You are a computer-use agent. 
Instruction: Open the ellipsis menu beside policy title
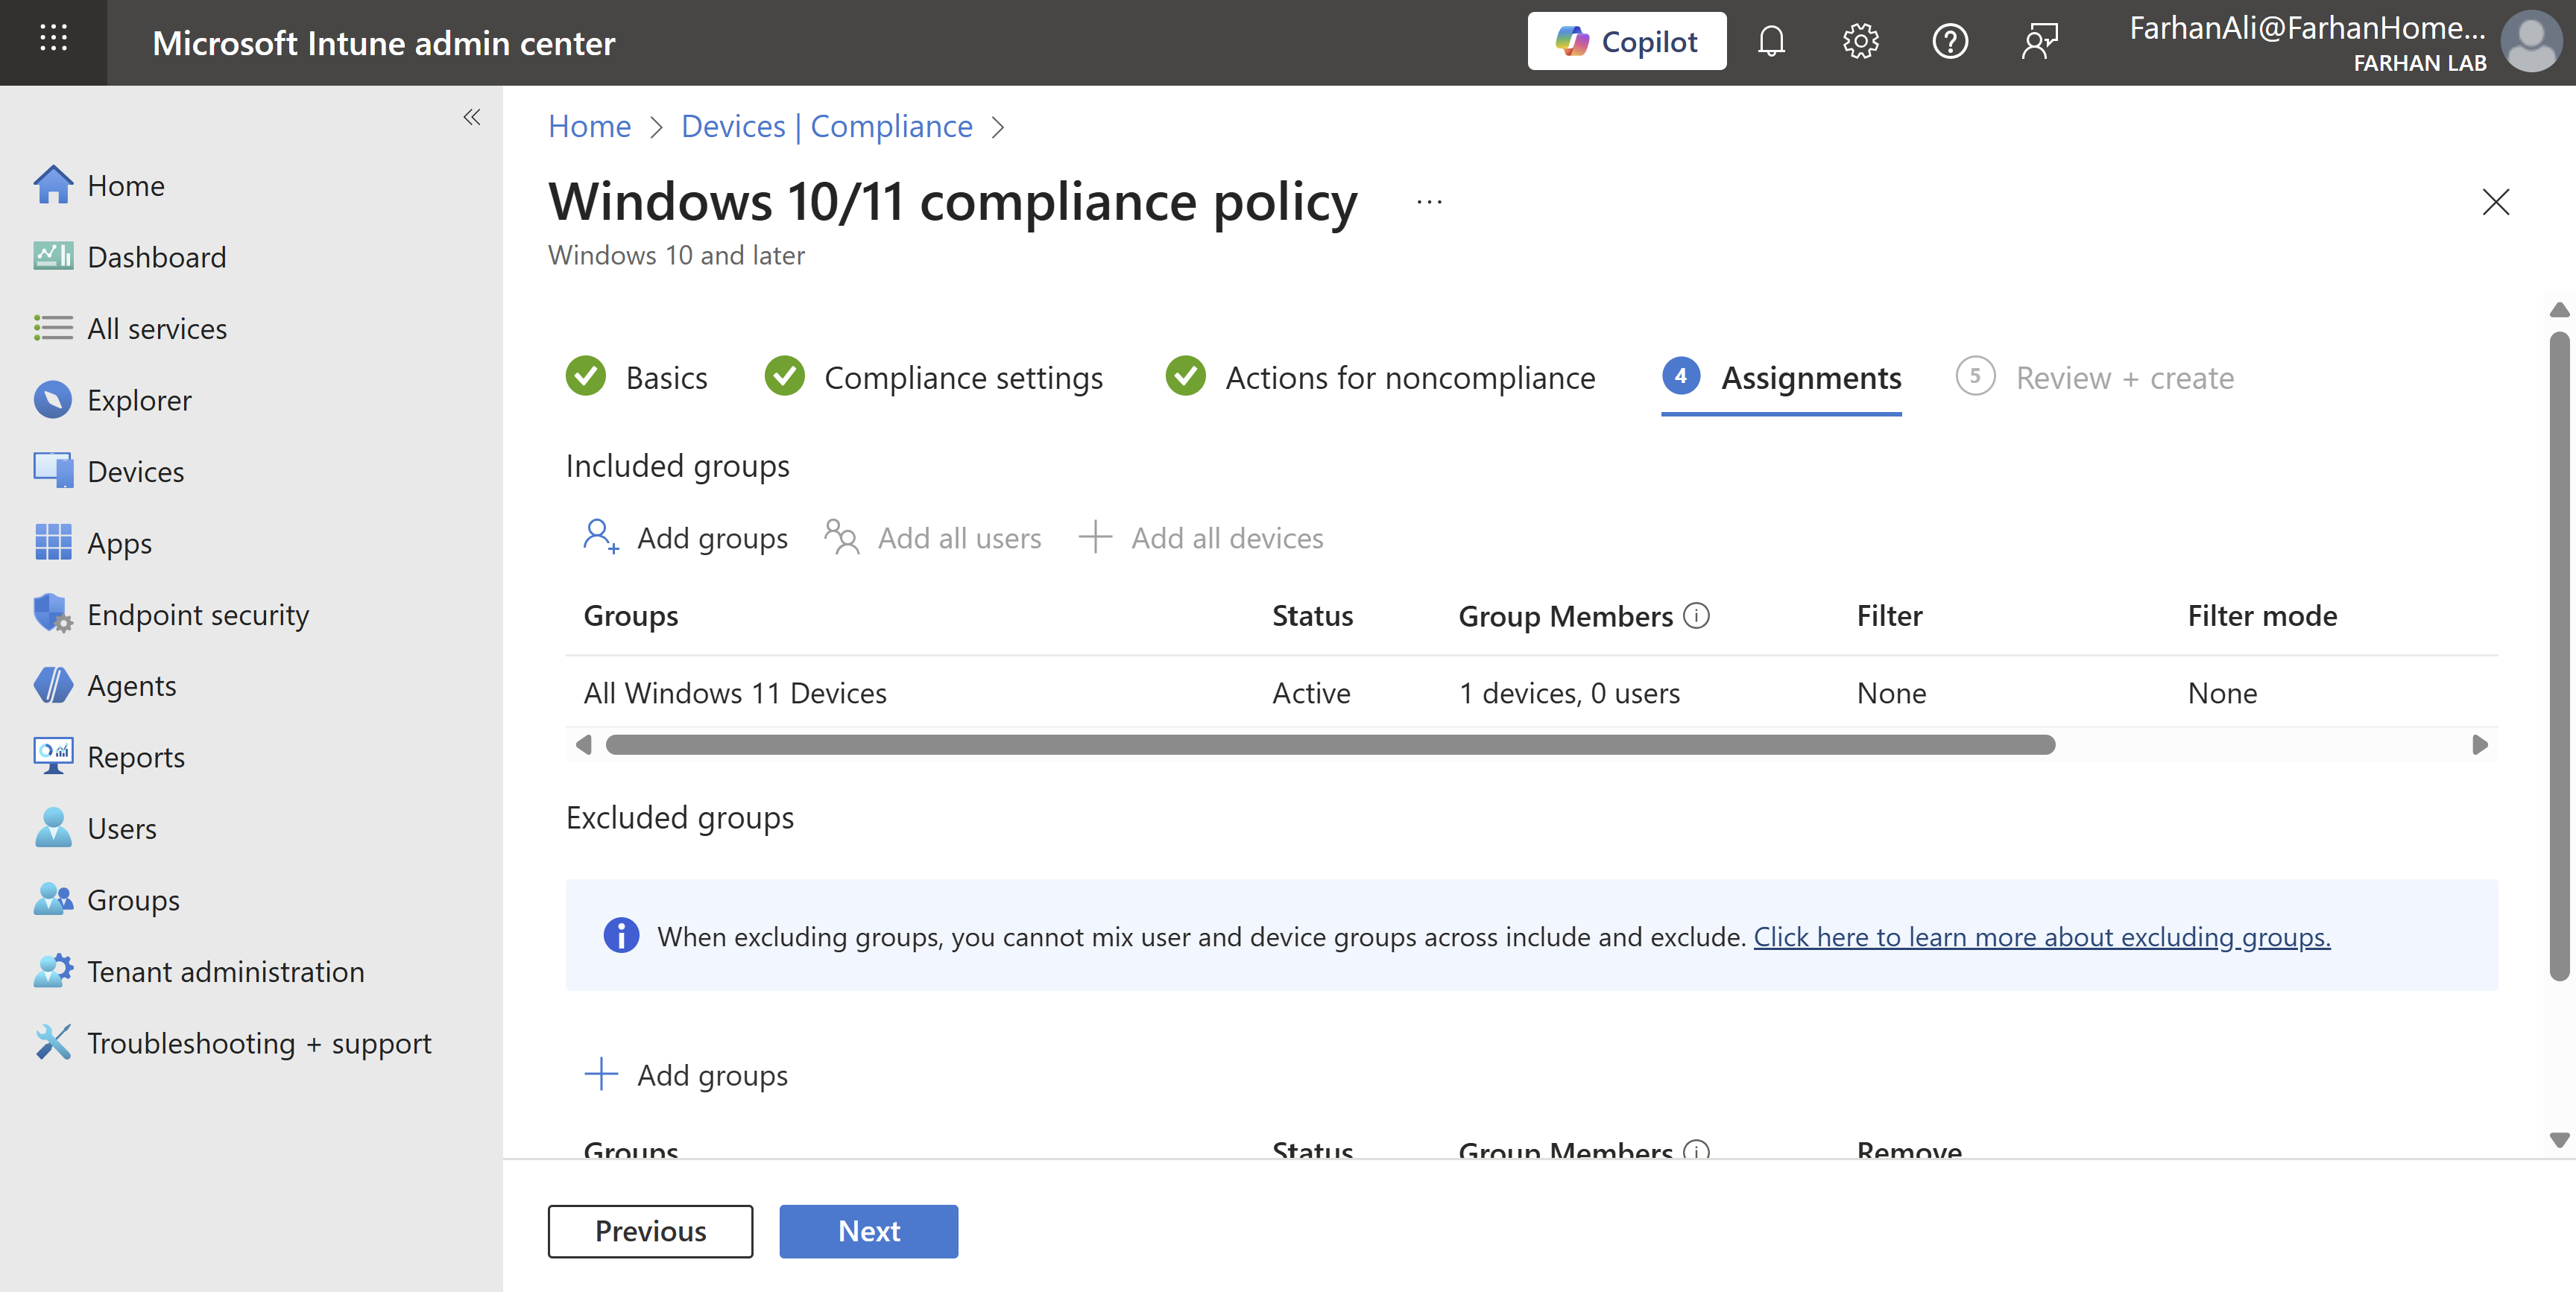(1429, 202)
